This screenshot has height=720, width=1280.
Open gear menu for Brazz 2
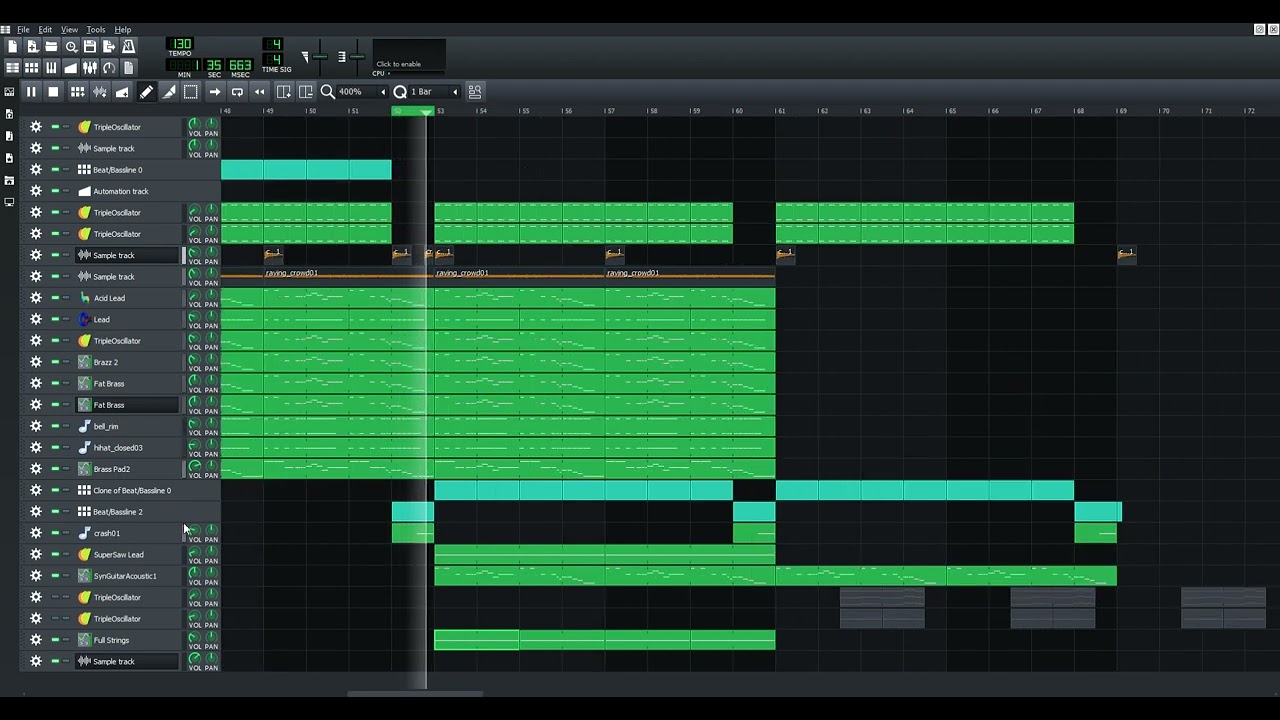pos(36,362)
